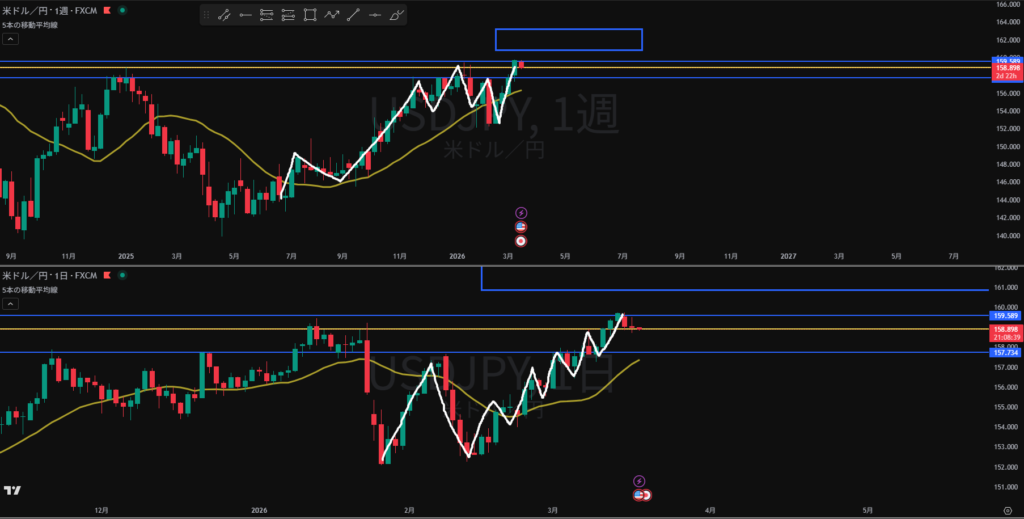
Task: Collapse the daily chart indicator legend
Action: point(10,303)
